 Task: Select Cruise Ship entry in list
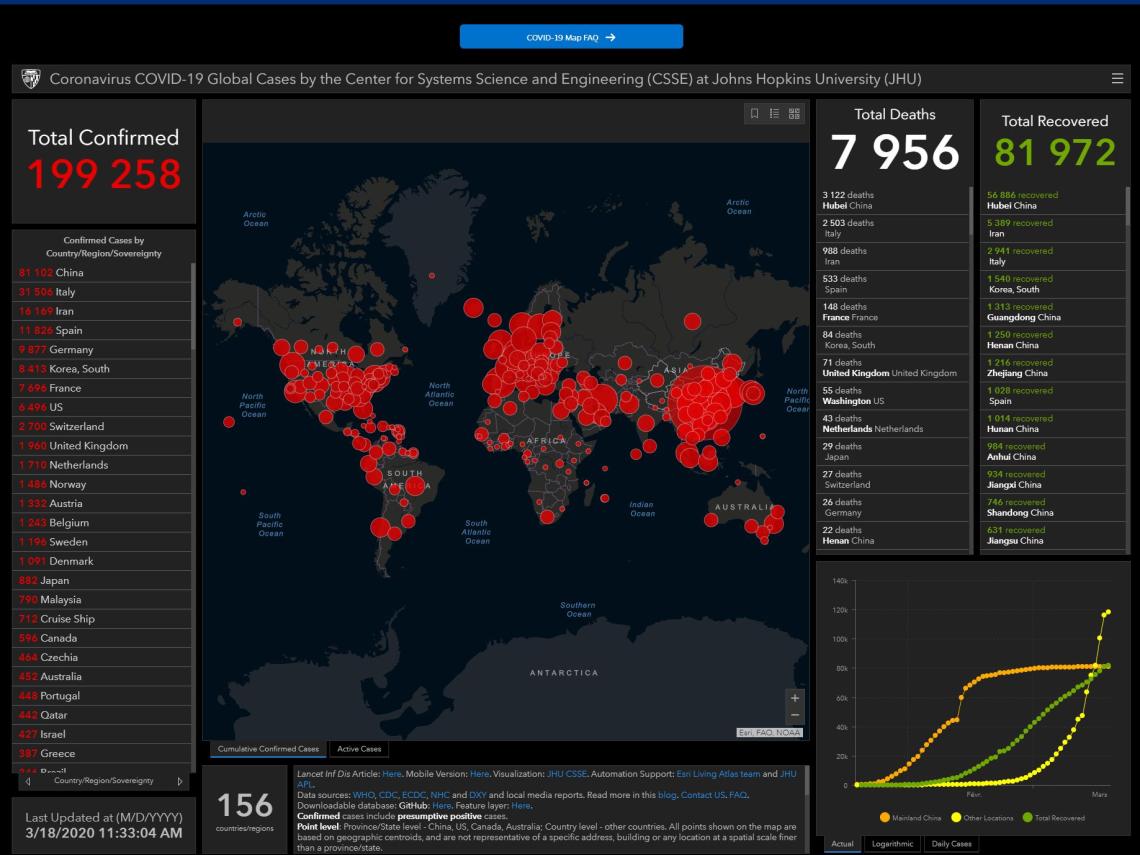[103, 619]
